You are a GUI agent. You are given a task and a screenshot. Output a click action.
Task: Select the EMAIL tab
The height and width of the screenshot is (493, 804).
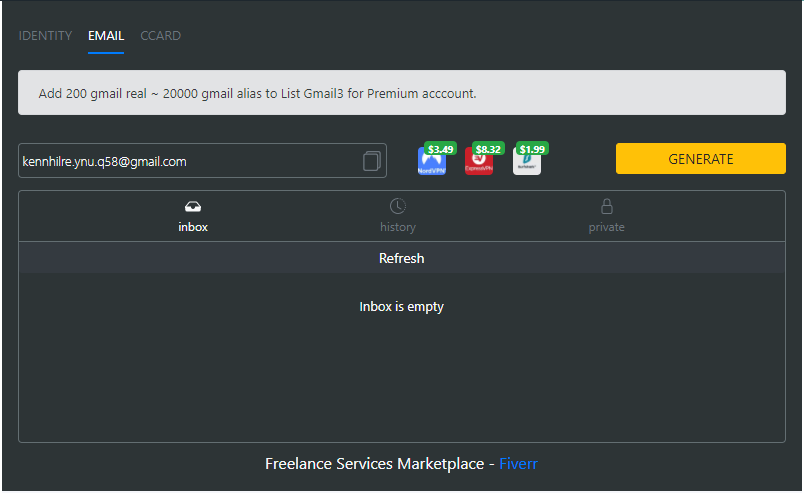(106, 36)
